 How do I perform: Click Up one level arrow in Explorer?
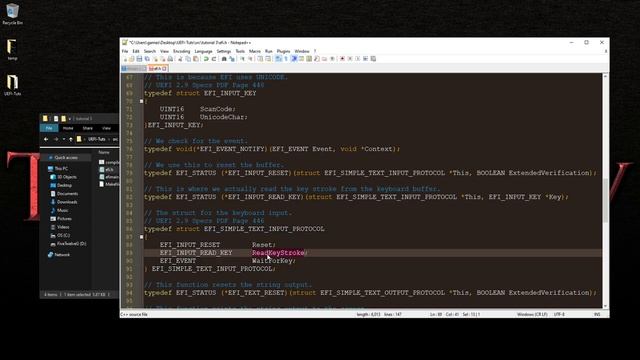[x=71, y=139]
